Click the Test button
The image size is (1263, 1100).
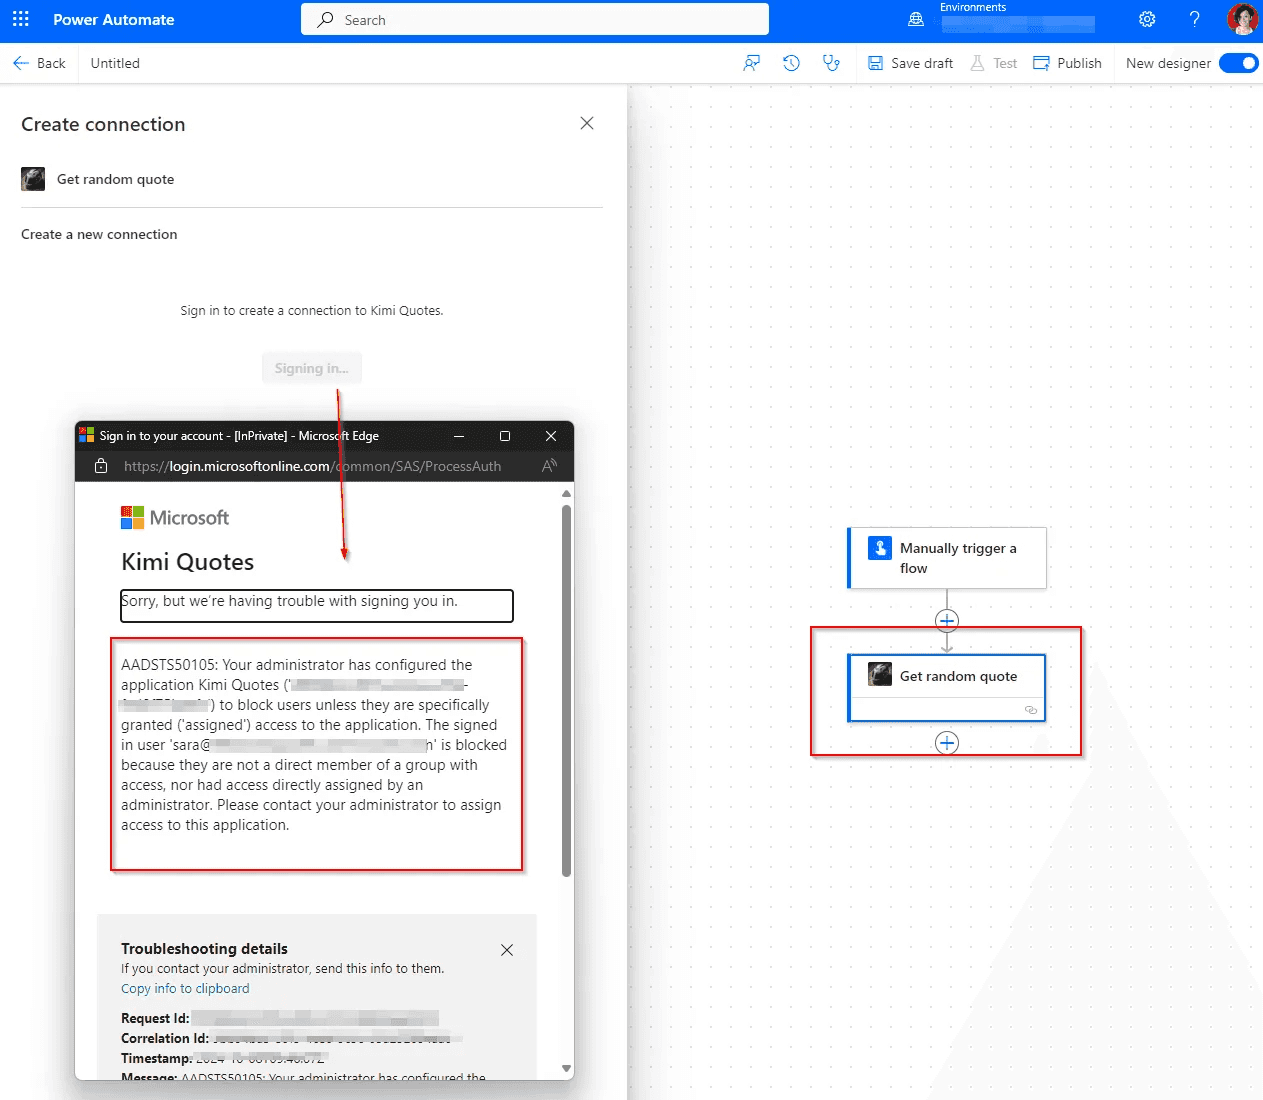(994, 63)
